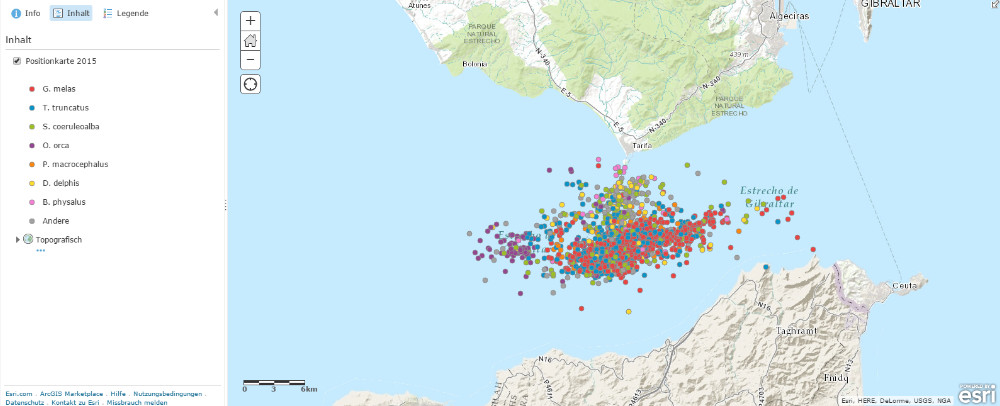Open the Legende tab
Screen dimensions: 1000x406
(126, 13)
